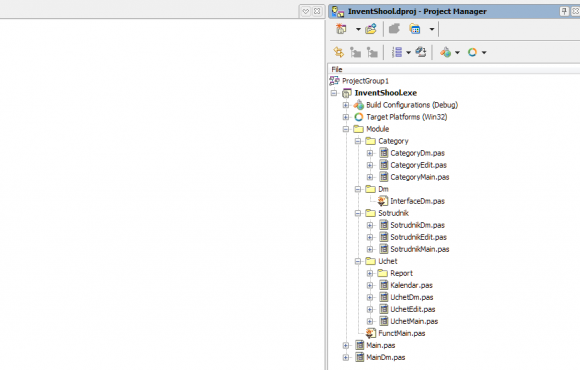The height and width of the screenshot is (370, 580).
Task: Click the target platforms circle icon
Action: click(472, 52)
